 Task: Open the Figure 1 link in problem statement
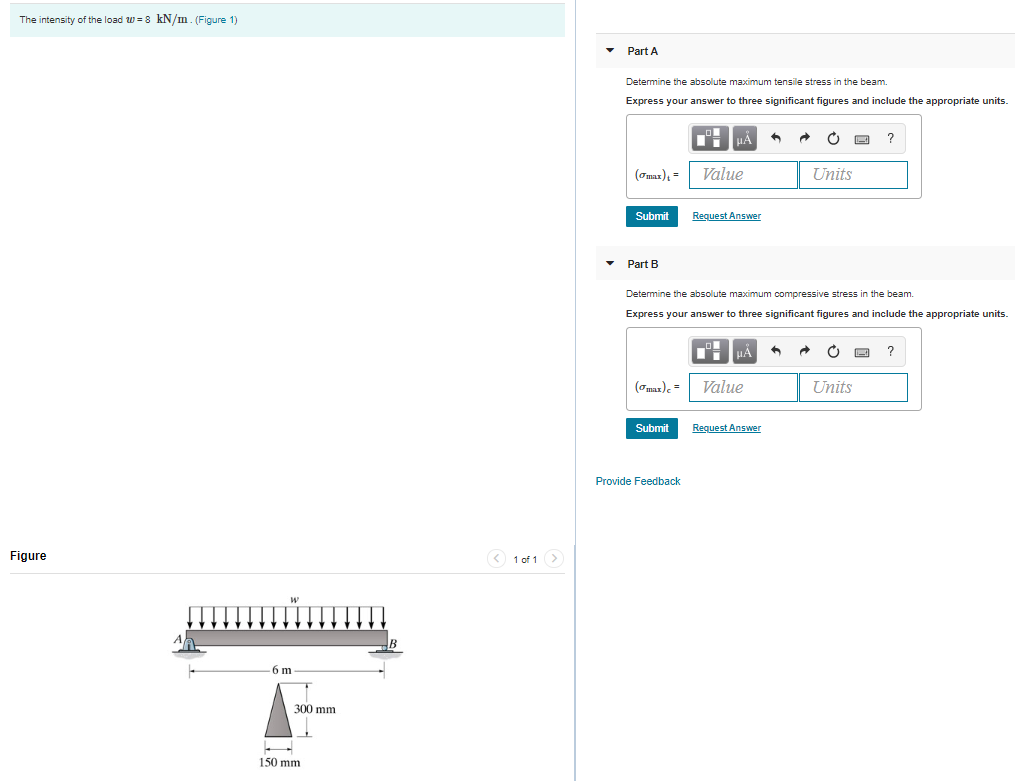click(x=215, y=19)
